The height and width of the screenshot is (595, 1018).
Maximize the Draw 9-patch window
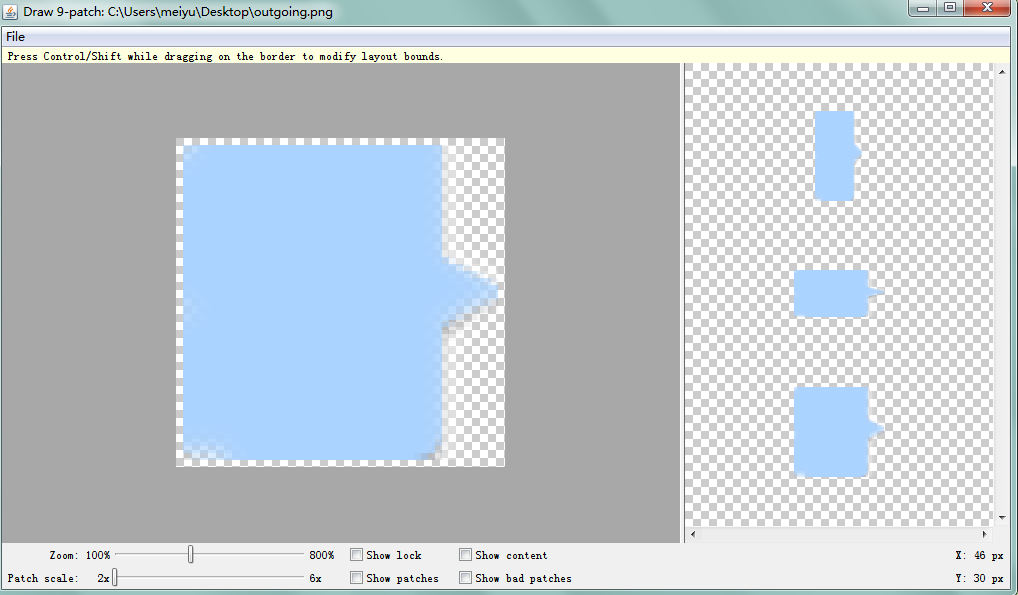[950, 8]
